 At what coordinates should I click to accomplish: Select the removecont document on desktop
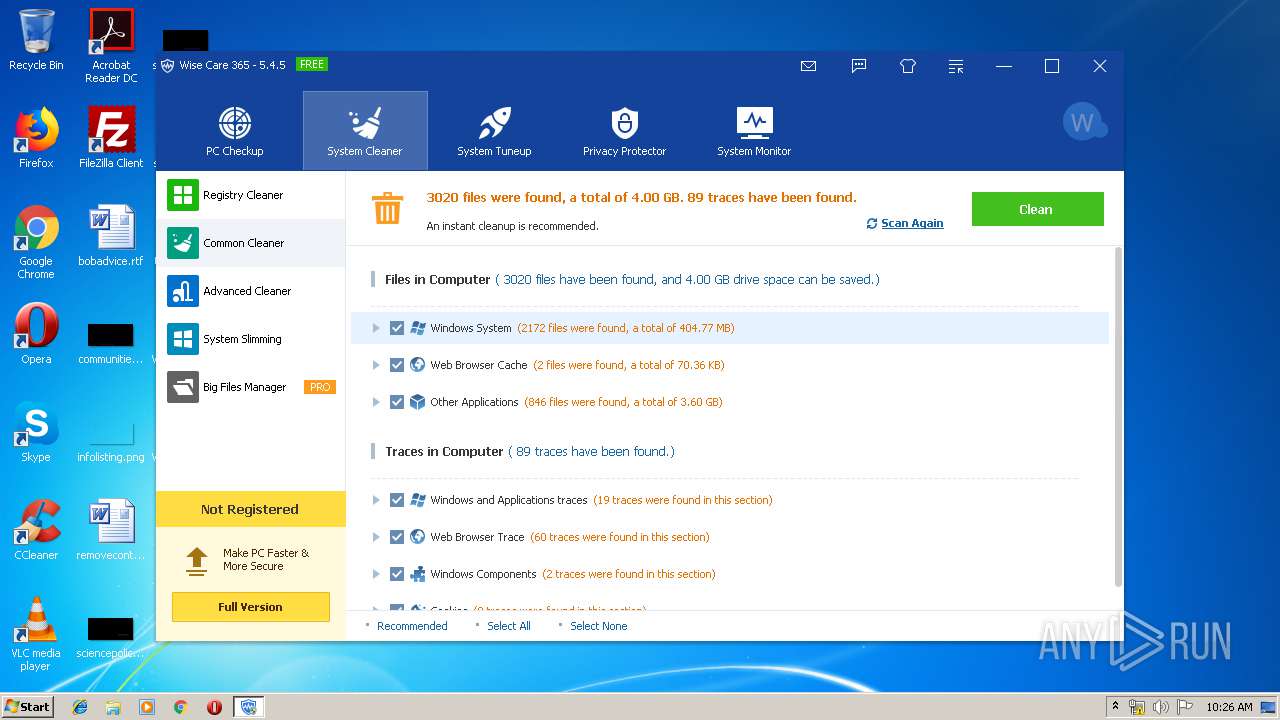tap(111, 530)
